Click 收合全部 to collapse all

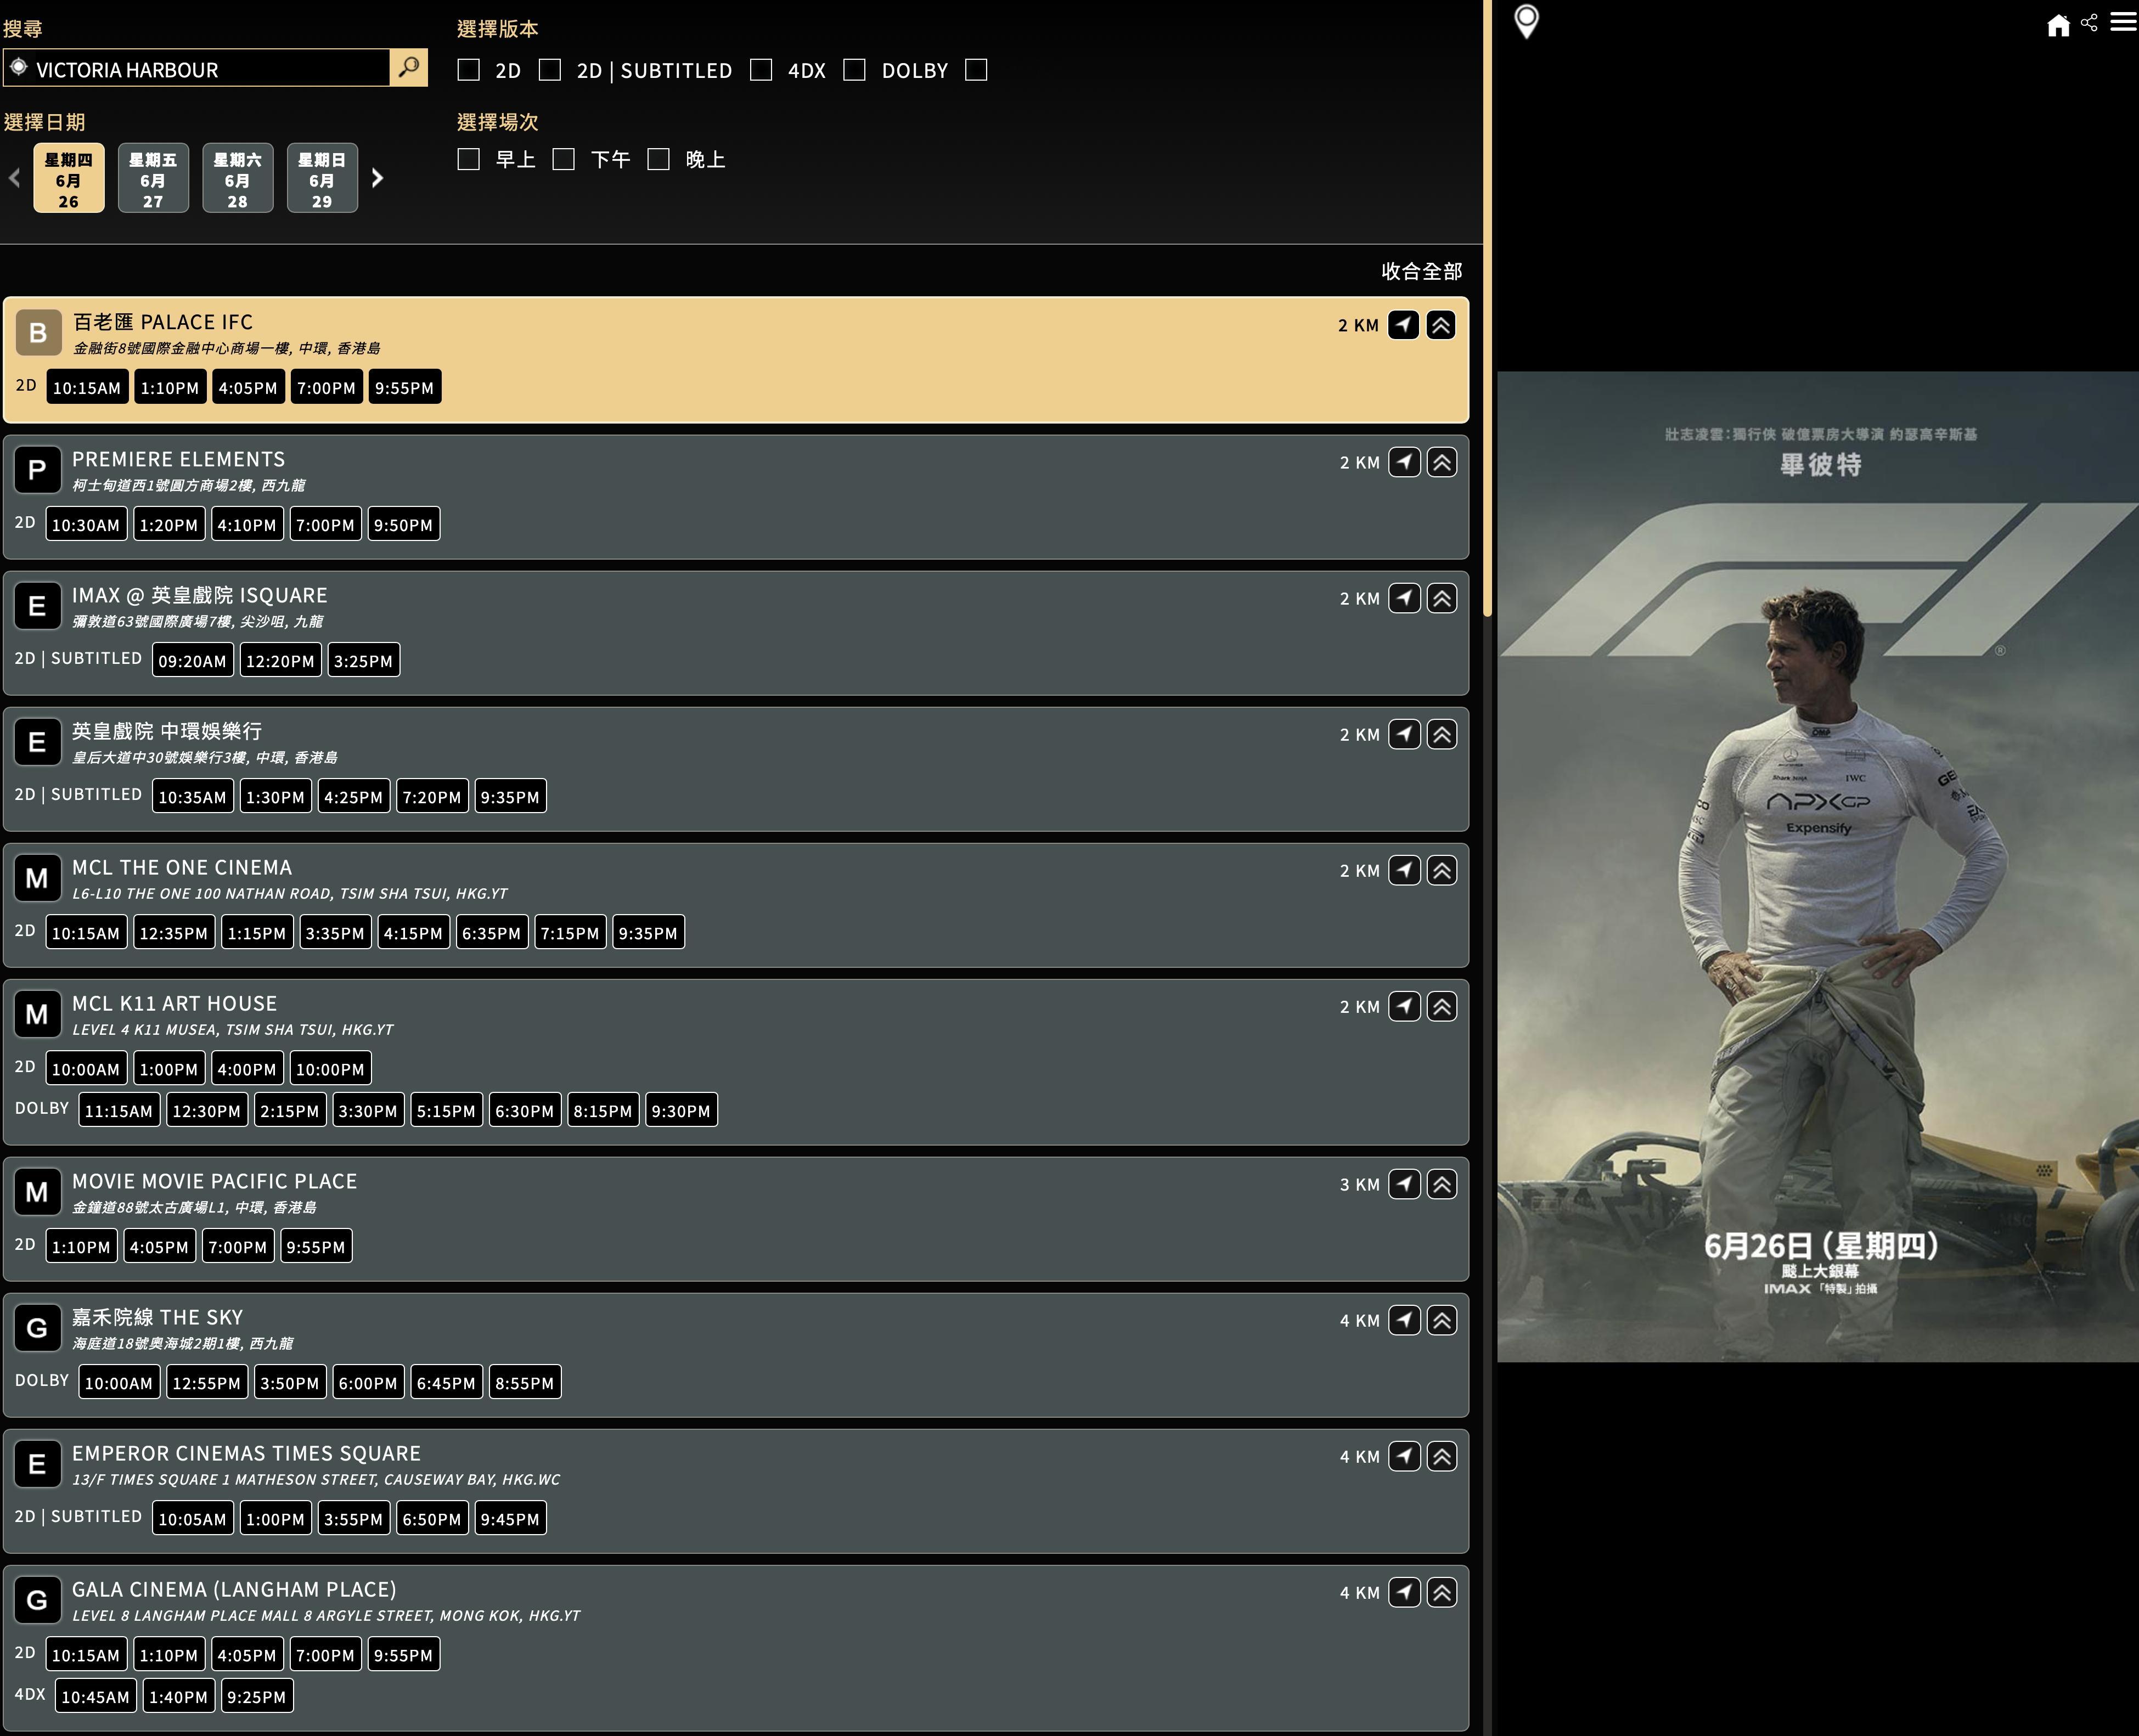pyautogui.click(x=1421, y=271)
